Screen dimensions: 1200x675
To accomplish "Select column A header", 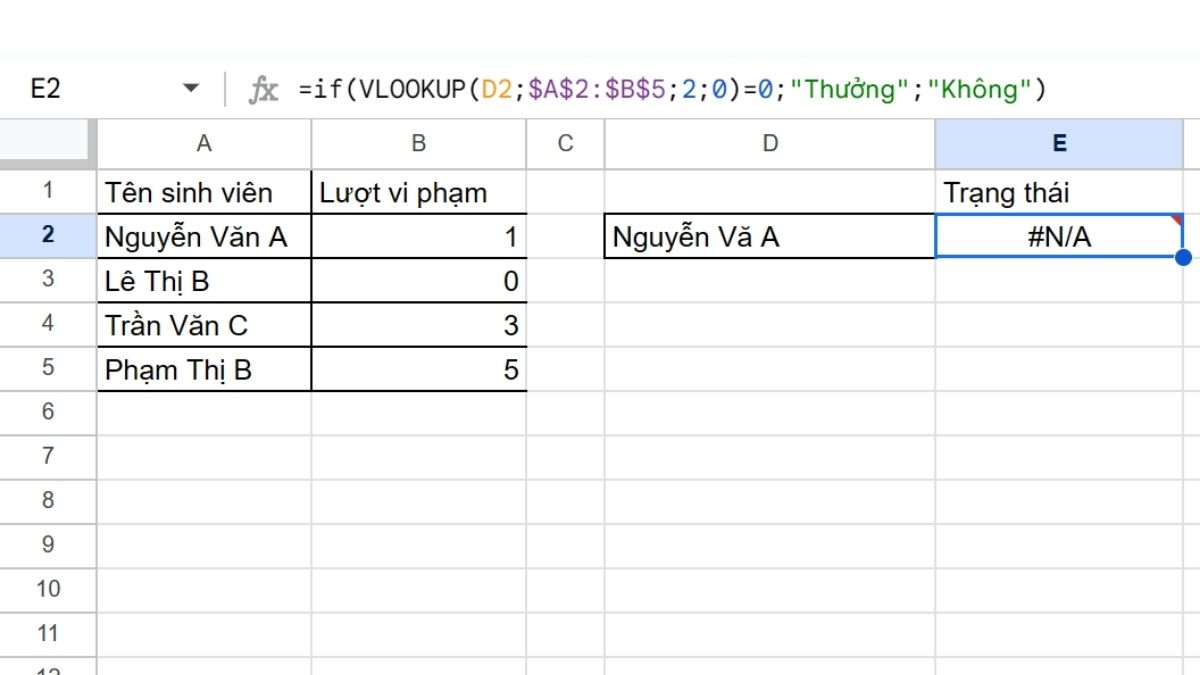I will tap(204, 144).
